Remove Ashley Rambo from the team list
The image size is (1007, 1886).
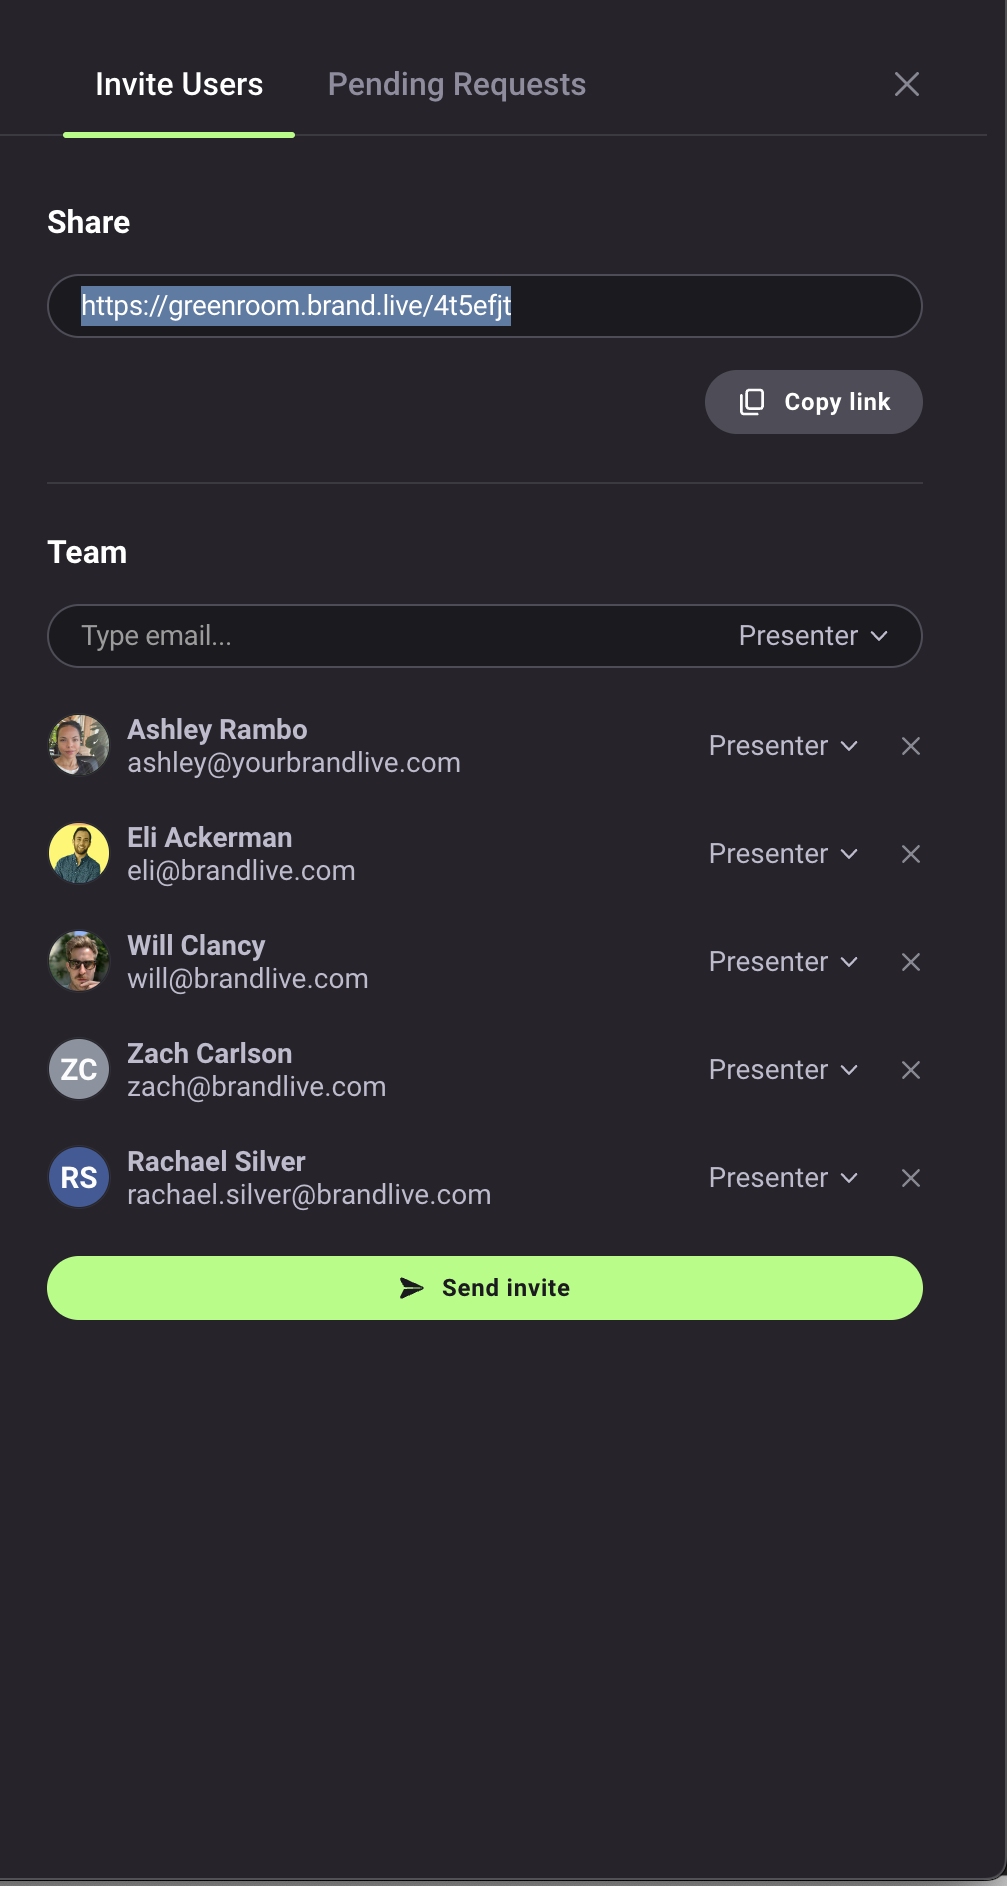click(x=910, y=746)
